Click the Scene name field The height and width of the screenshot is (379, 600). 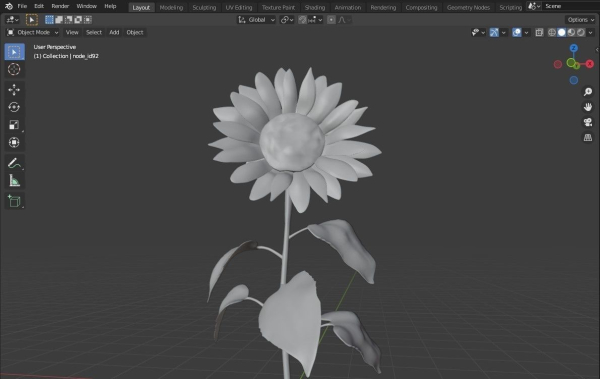click(570, 6)
